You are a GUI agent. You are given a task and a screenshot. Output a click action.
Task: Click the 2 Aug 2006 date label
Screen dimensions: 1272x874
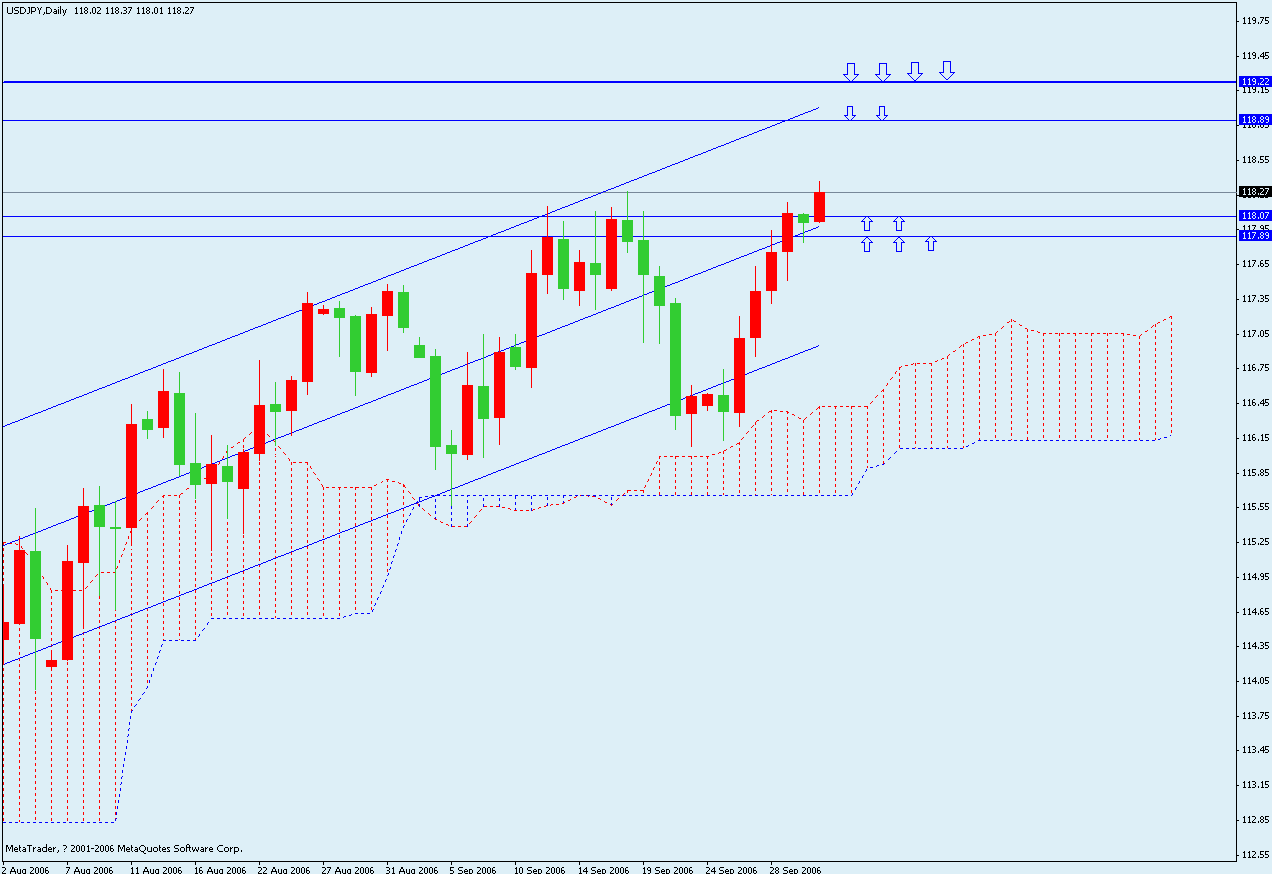26,870
